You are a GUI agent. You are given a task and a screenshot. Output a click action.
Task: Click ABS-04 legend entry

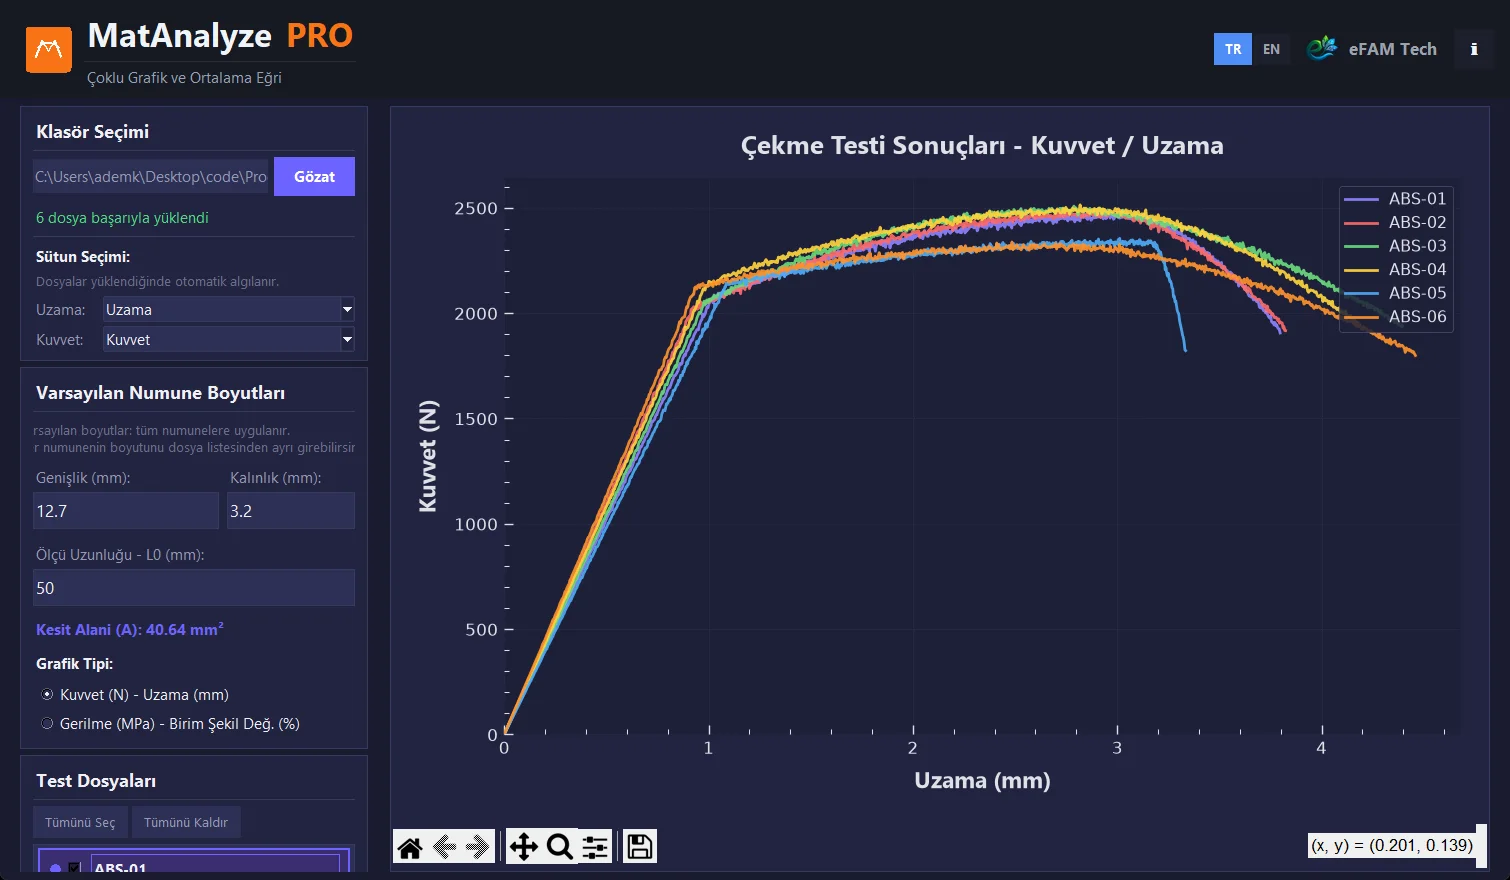(1396, 269)
